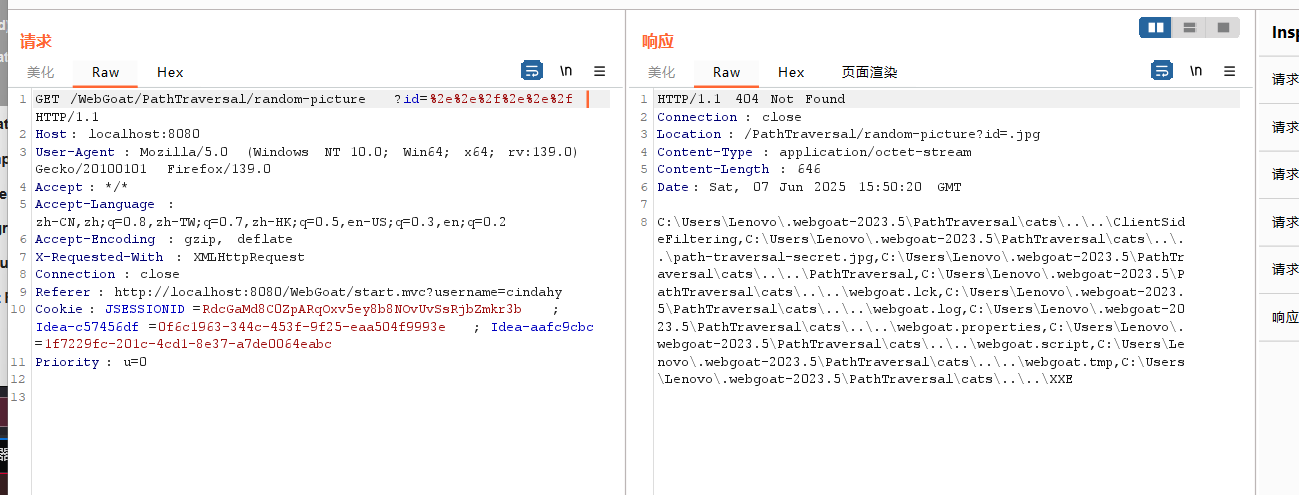Toggle word wrap in the request panel
1299x495 pixels.
(532, 71)
